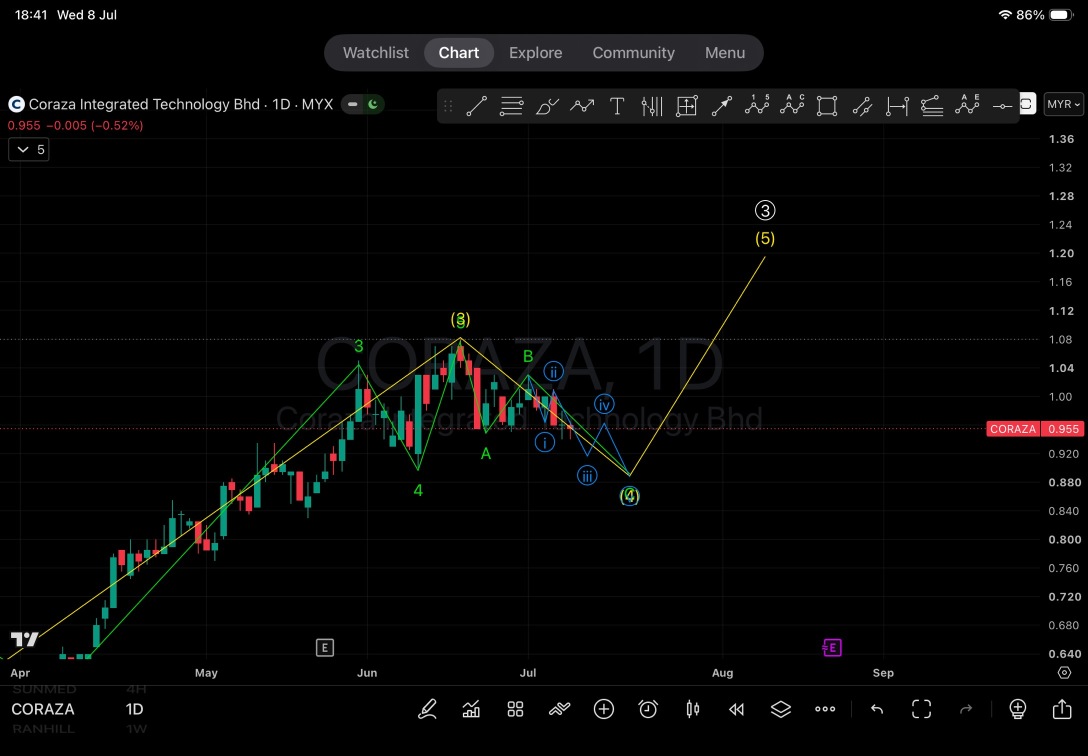Image resolution: width=1088 pixels, height=756 pixels.
Task: Create an alert with the alarm clock icon
Action: (x=648, y=709)
